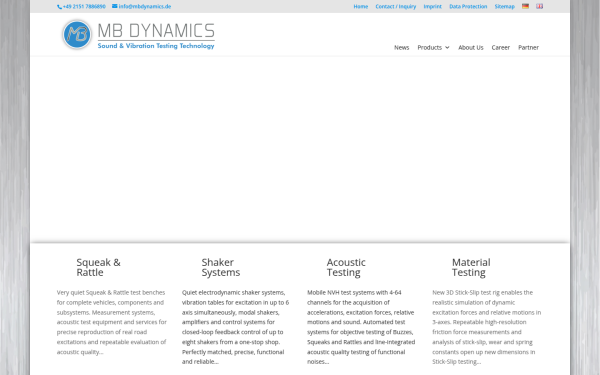
Task: Open the News menu item
Action: click(x=401, y=47)
